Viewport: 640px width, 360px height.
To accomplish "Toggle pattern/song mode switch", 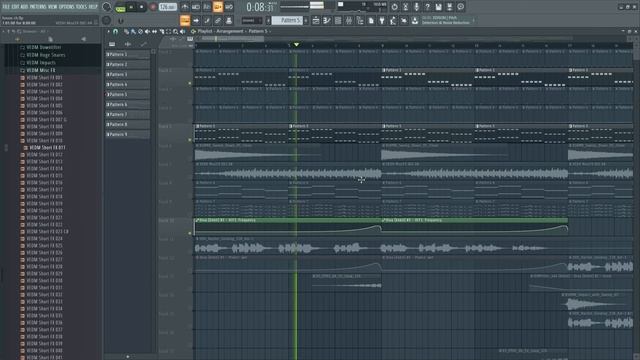I will pyautogui.click(x=120, y=7).
